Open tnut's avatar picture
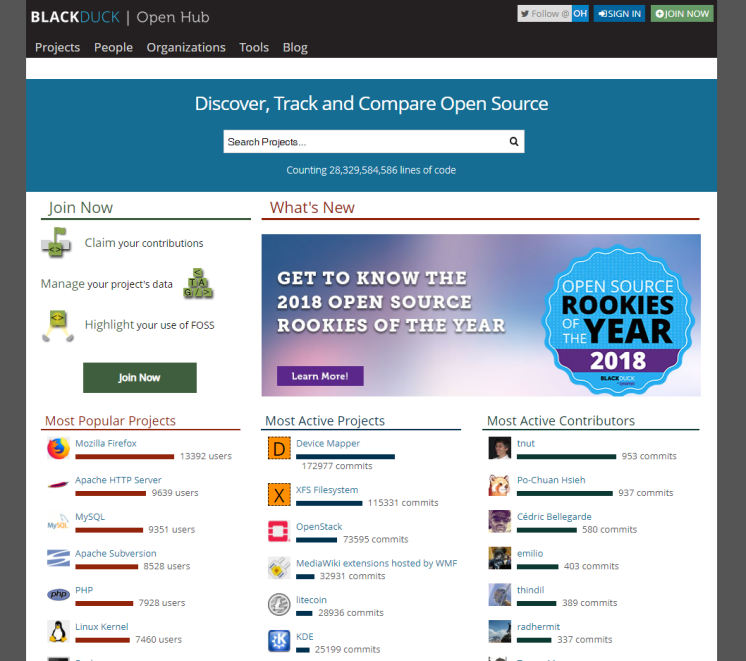Viewport: 746px width, 661px height. tap(500, 448)
